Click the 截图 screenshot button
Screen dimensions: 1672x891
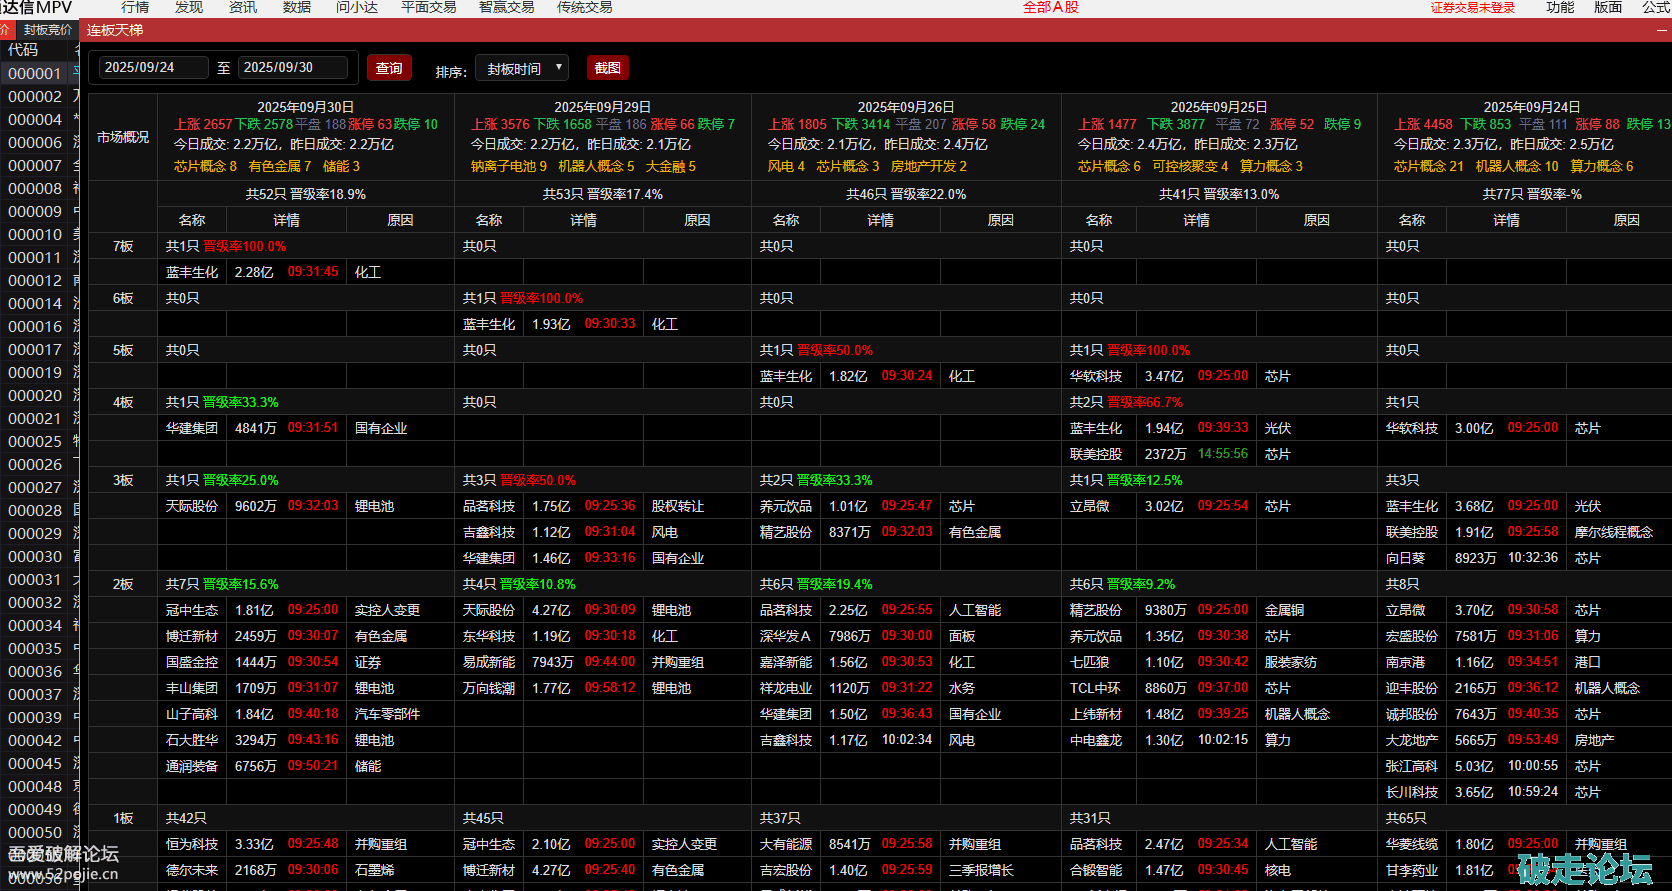point(607,68)
